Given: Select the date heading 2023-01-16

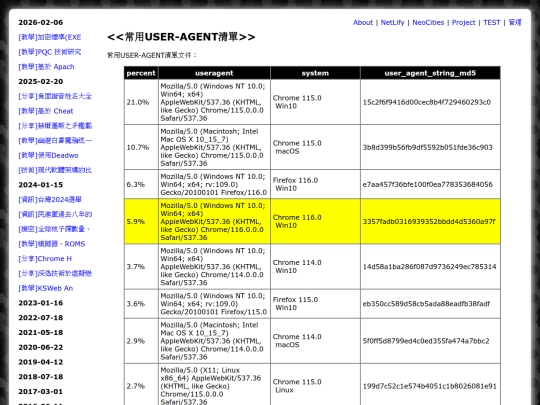Looking at the screenshot, I should coord(41,303).
